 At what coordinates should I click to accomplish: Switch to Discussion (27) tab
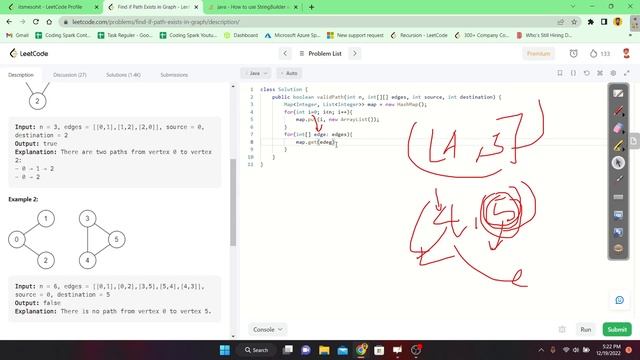[70, 75]
